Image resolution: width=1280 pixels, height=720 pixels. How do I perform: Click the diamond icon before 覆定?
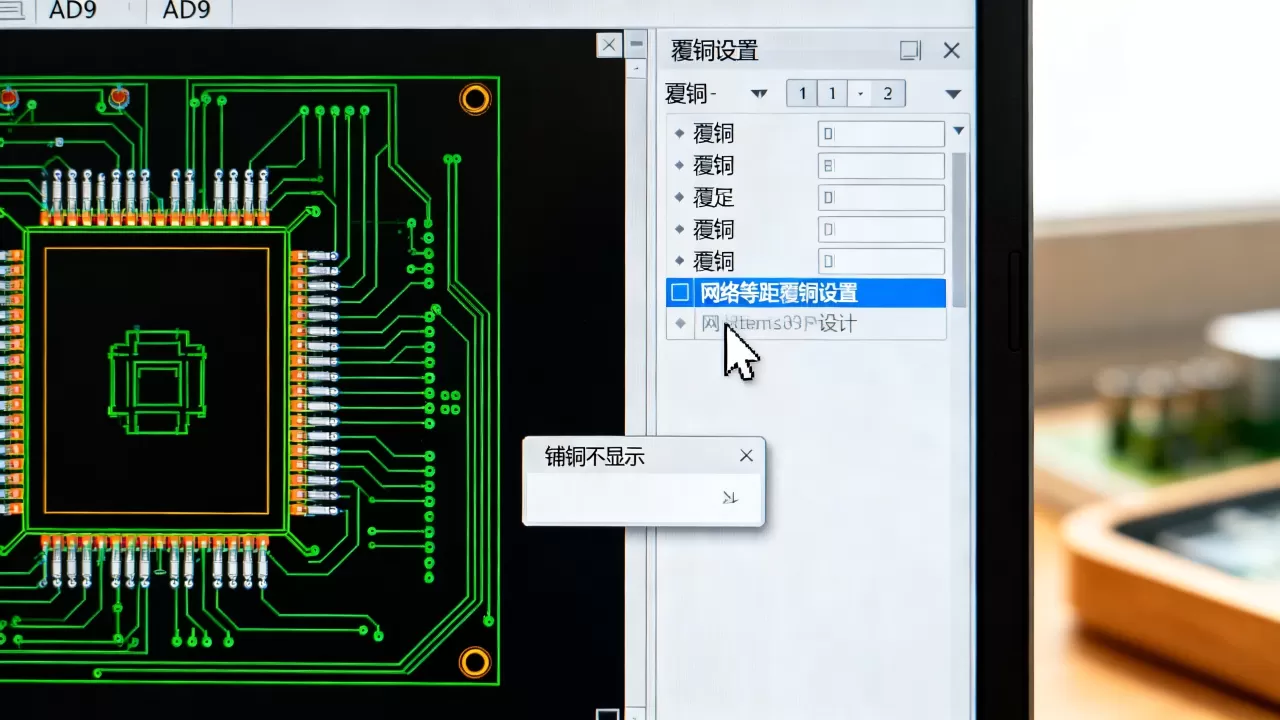pos(680,197)
